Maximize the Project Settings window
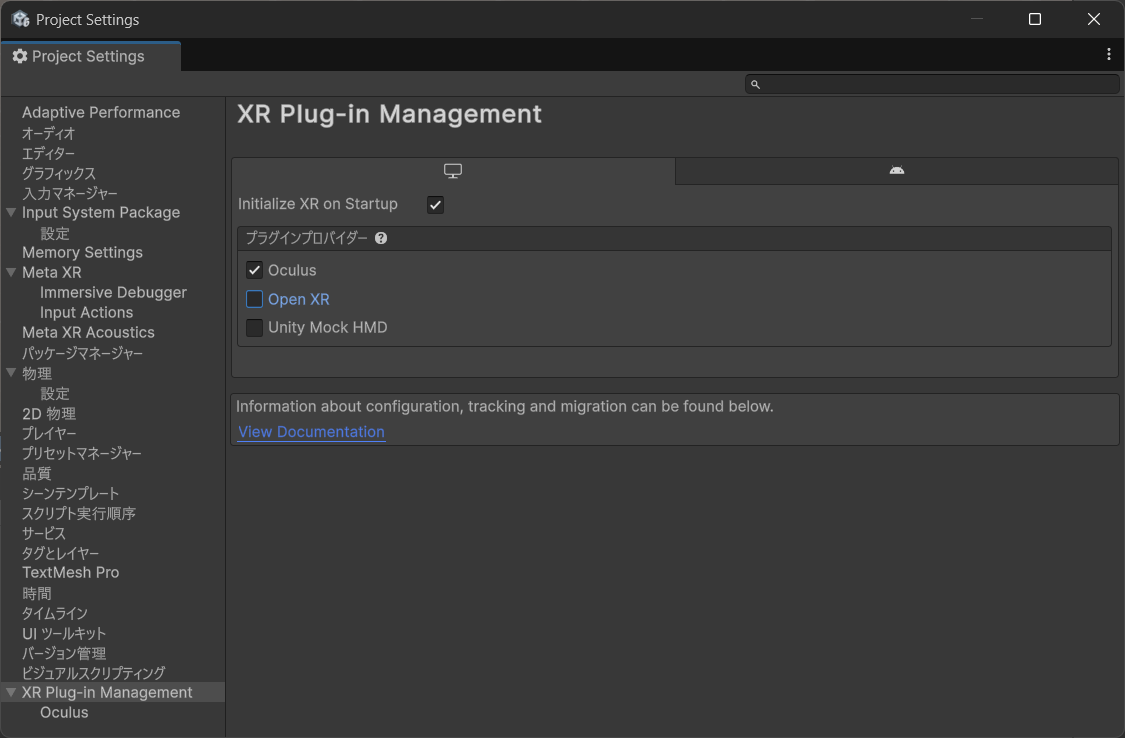 (1035, 19)
